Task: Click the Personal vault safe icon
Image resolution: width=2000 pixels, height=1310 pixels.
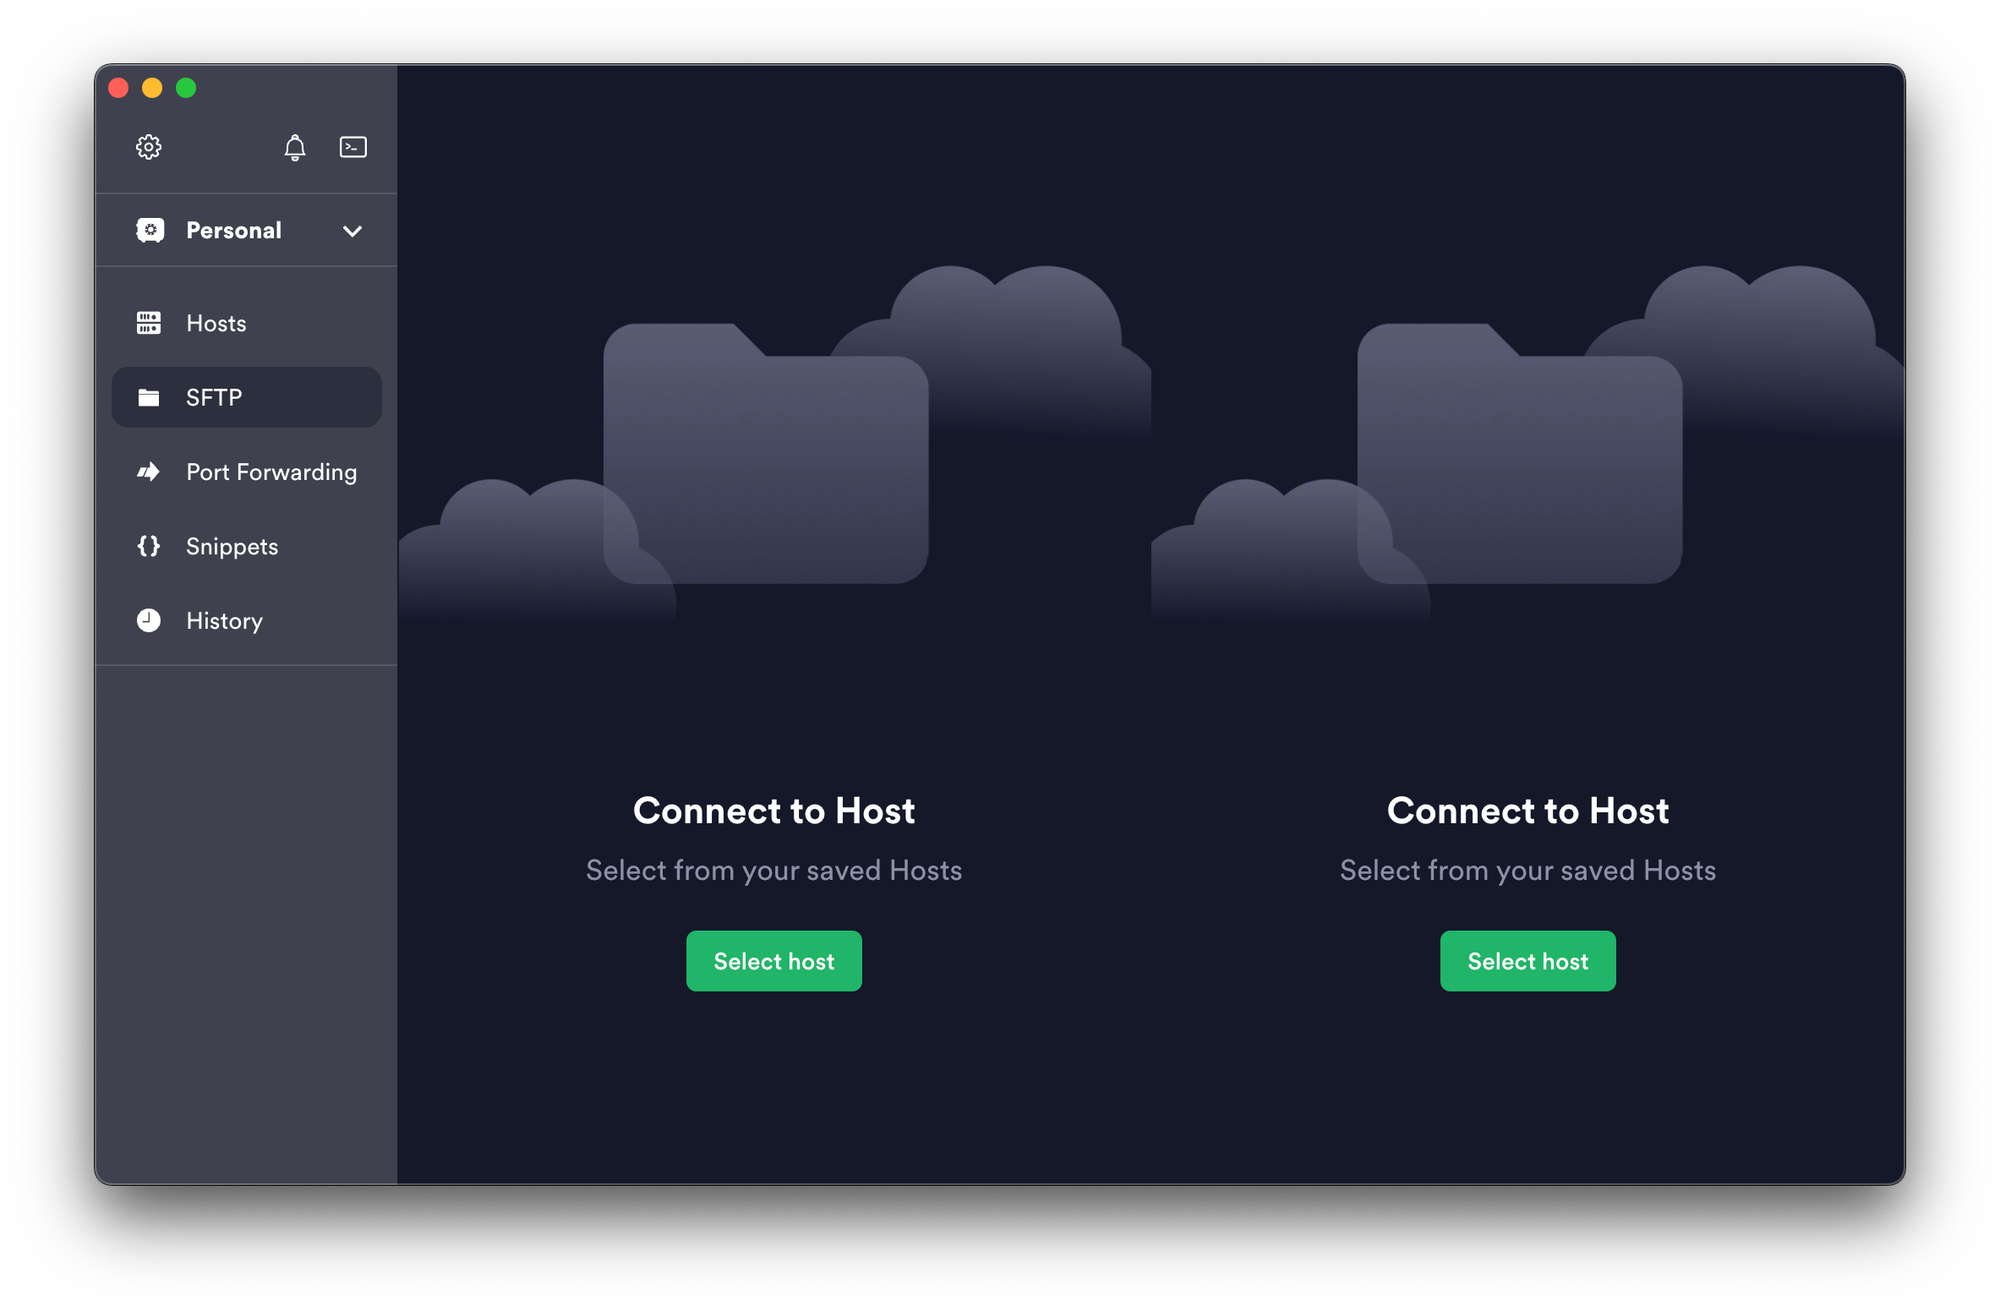Action: (150, 230)
